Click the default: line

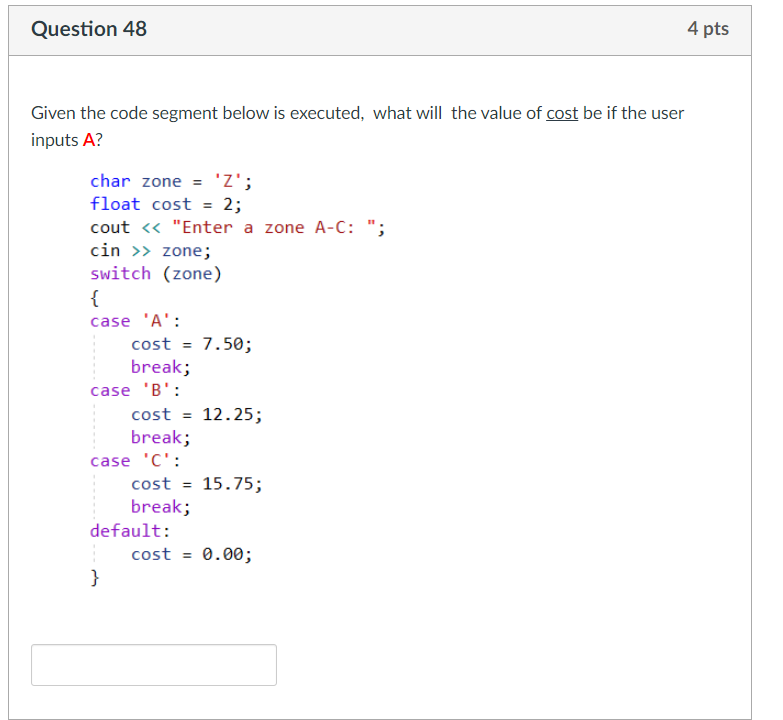(x=130, y=531)
